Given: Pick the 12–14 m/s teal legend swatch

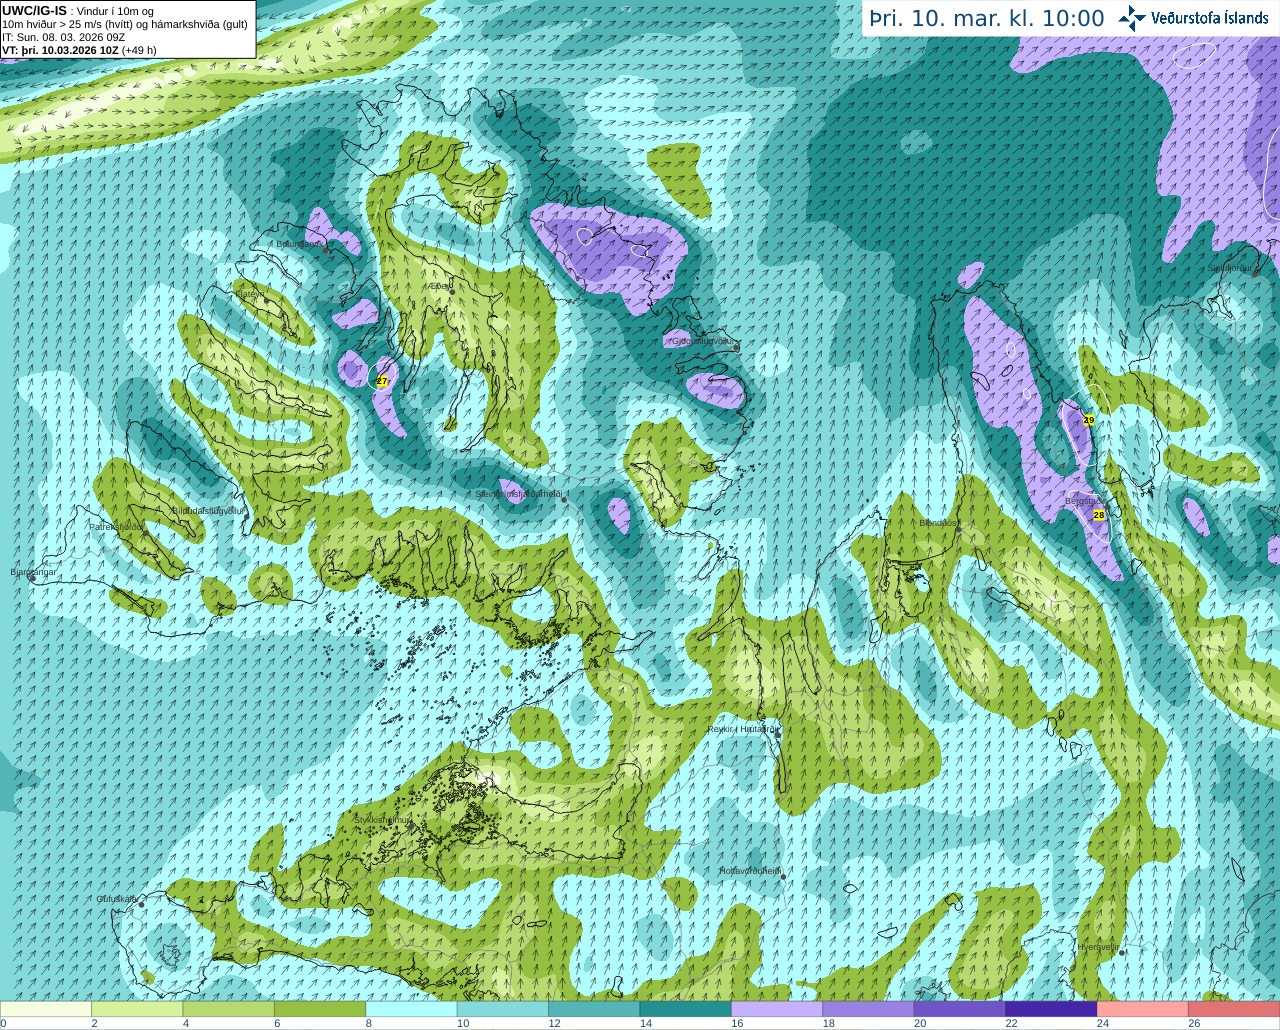Looking at the screenshot, I should (595, 1009).
